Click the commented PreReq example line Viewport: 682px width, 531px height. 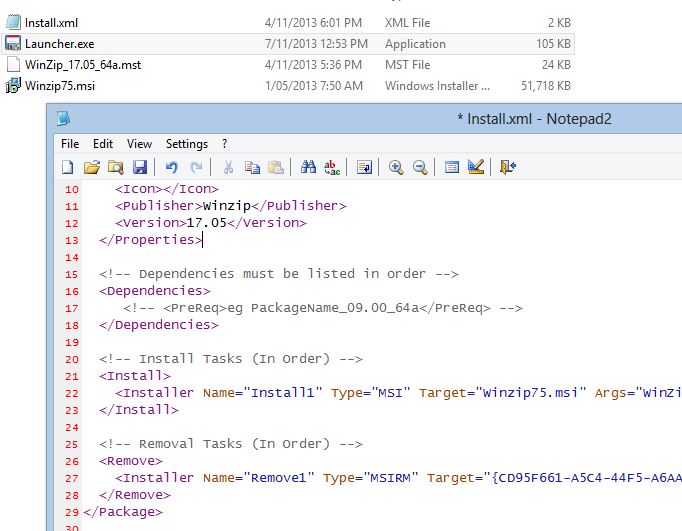[x=323, y=308]
